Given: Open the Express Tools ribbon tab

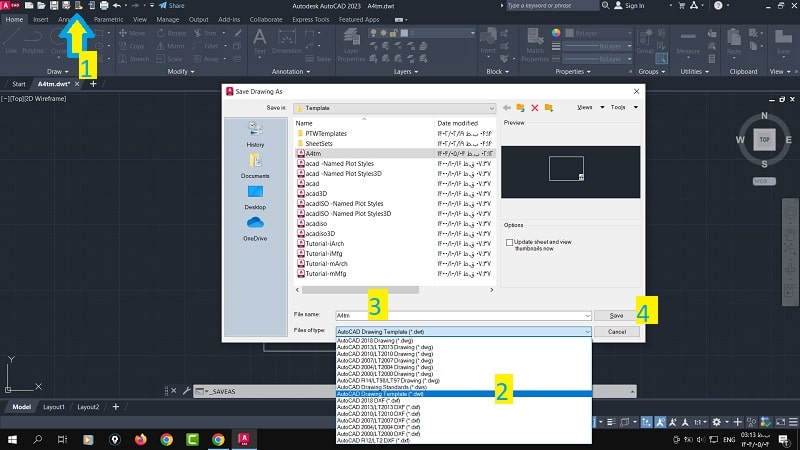Looking at the screenshot, I should [311, 19].
